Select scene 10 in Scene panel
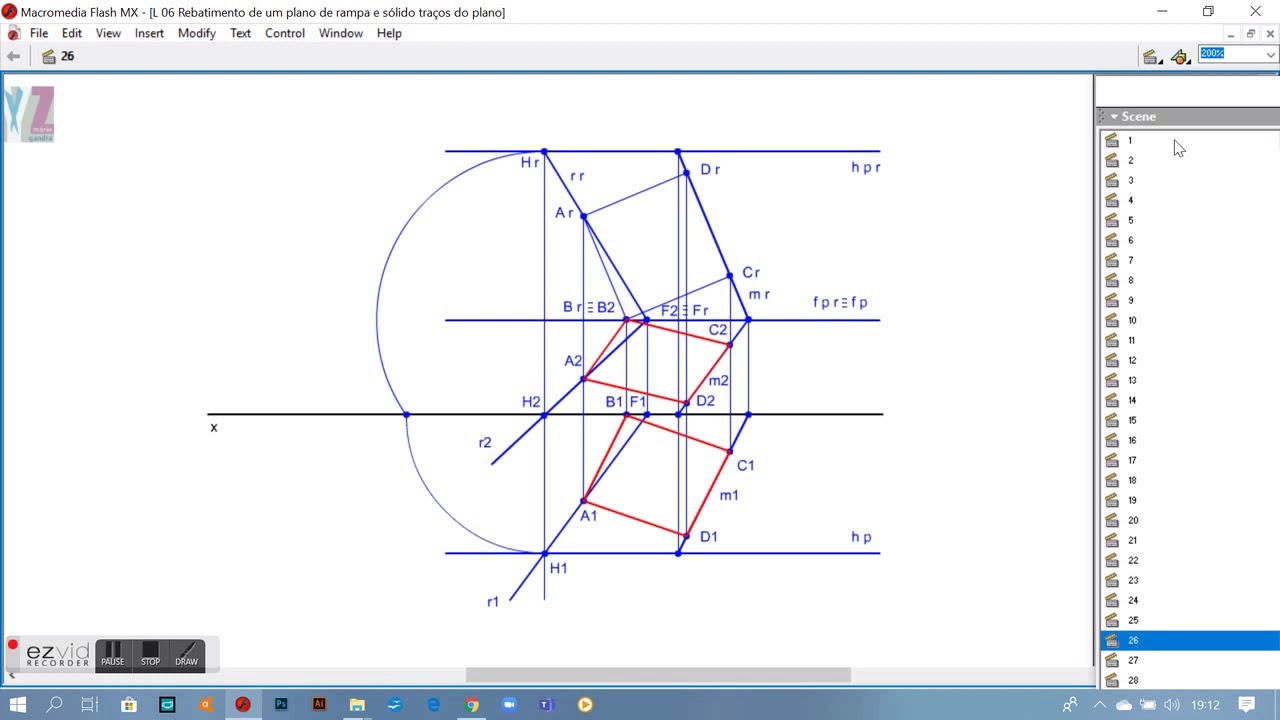The image size is (1280, 720). pyautogui.click(x=1190, y=320)
